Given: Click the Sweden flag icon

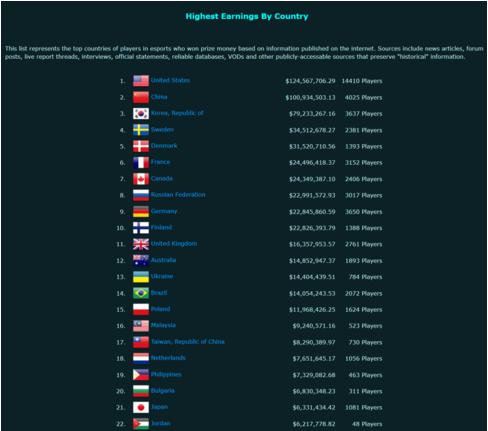Looking at the screenshot, I should click(x=141, y=130).
